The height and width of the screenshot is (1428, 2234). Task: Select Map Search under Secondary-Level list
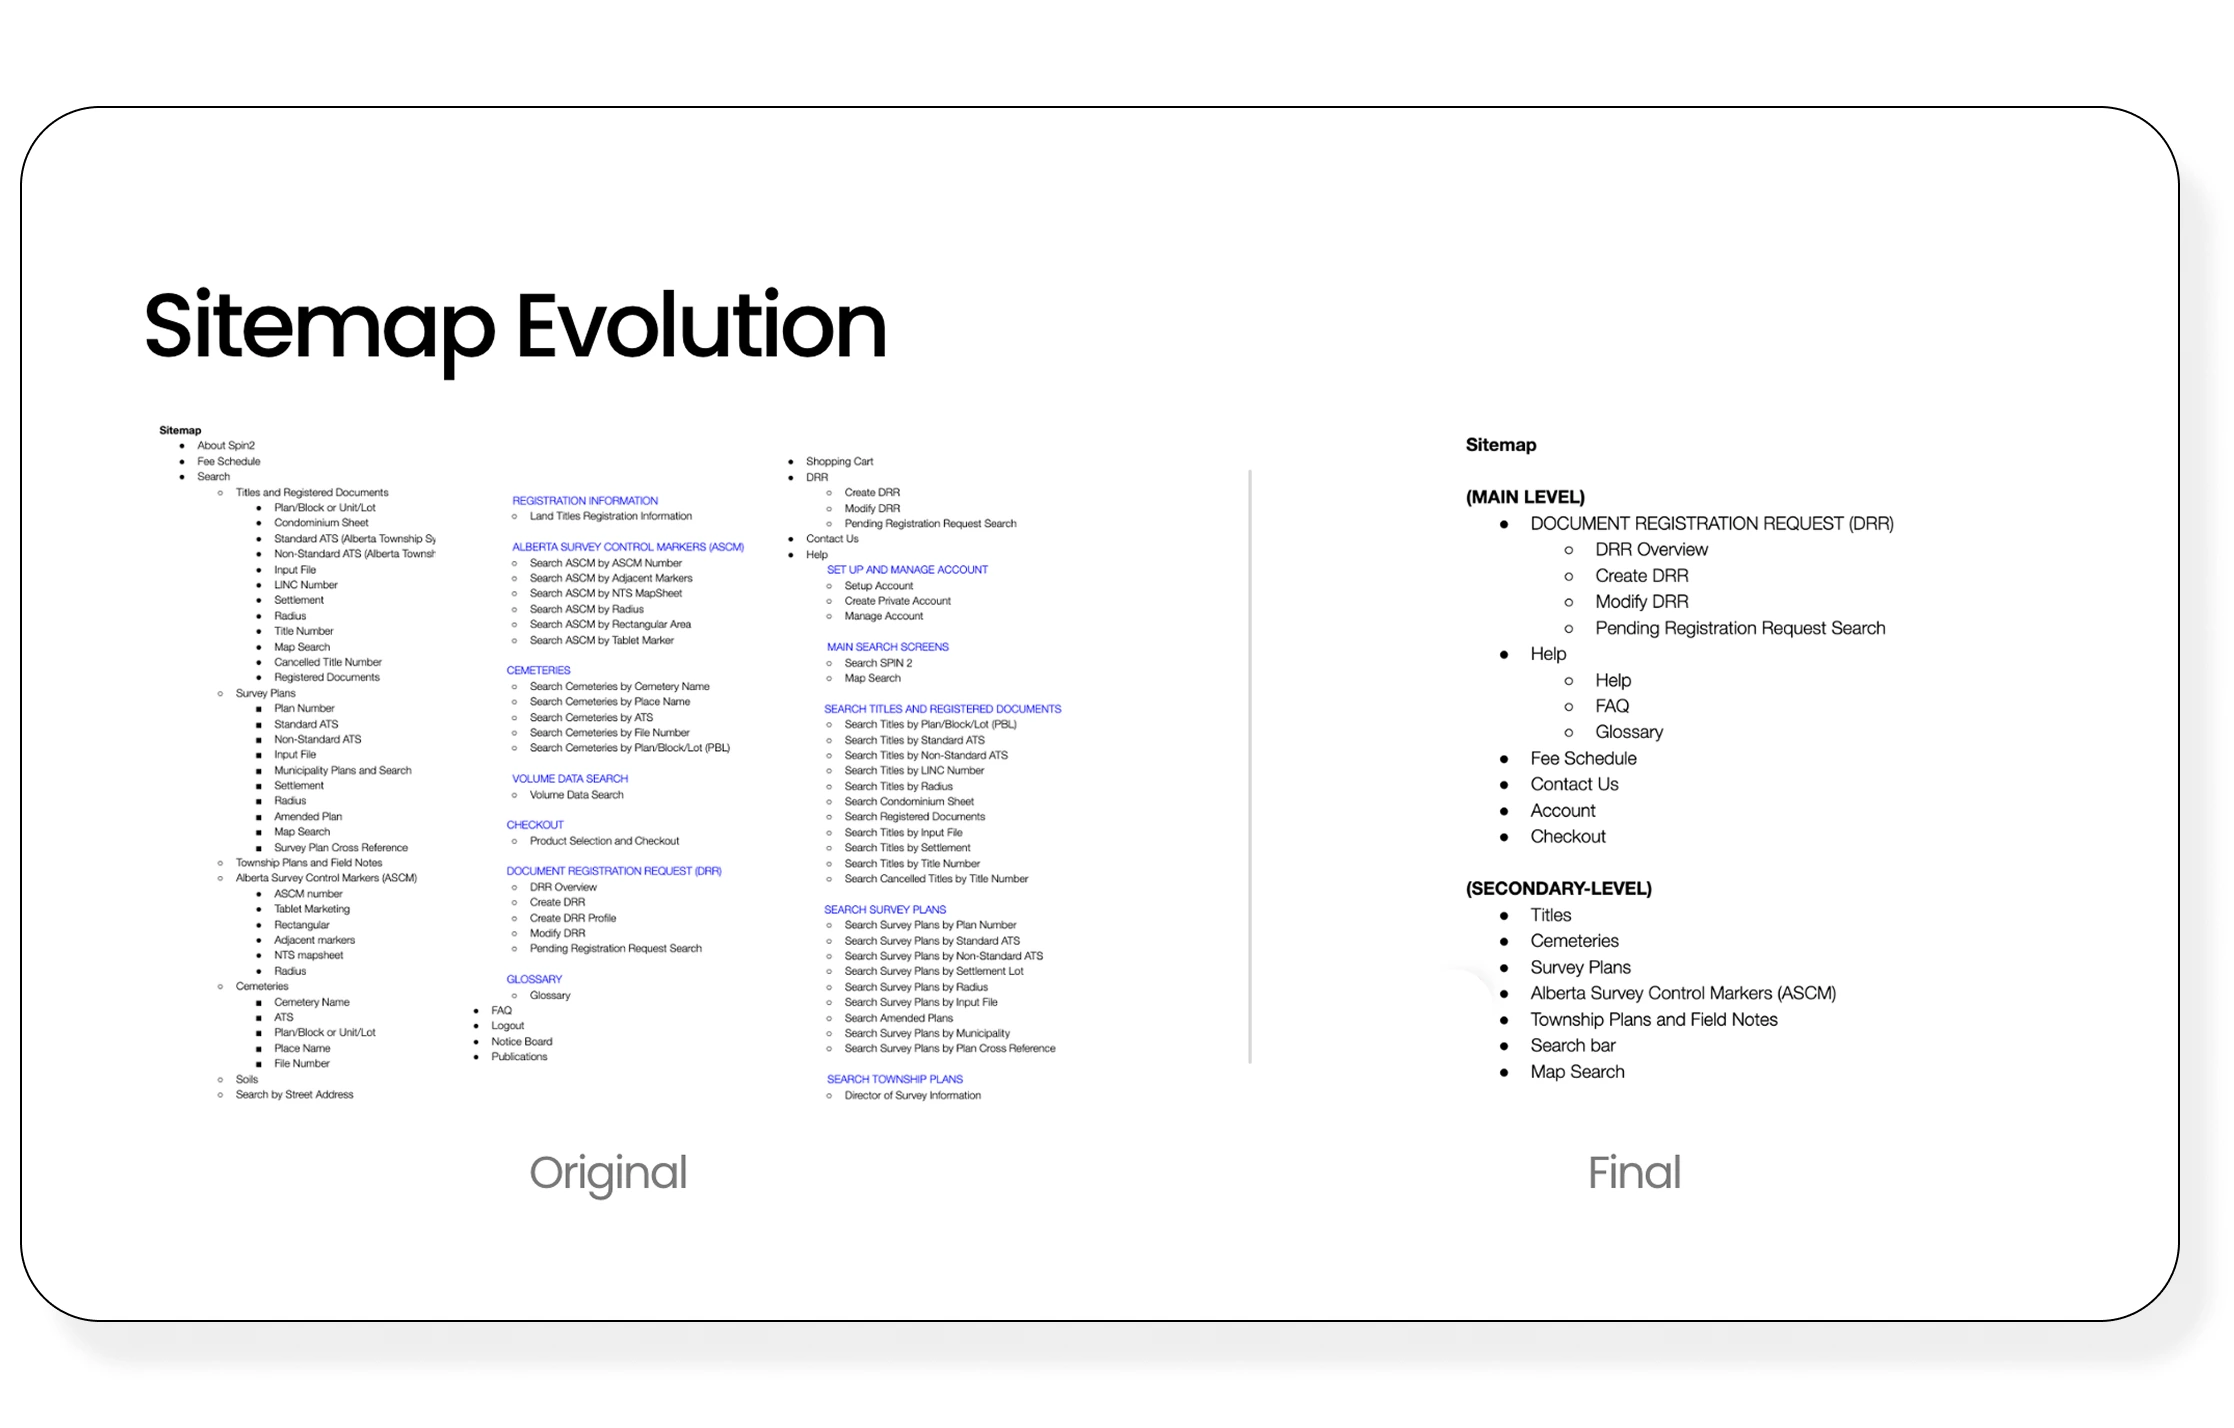click(1577, 1072)
